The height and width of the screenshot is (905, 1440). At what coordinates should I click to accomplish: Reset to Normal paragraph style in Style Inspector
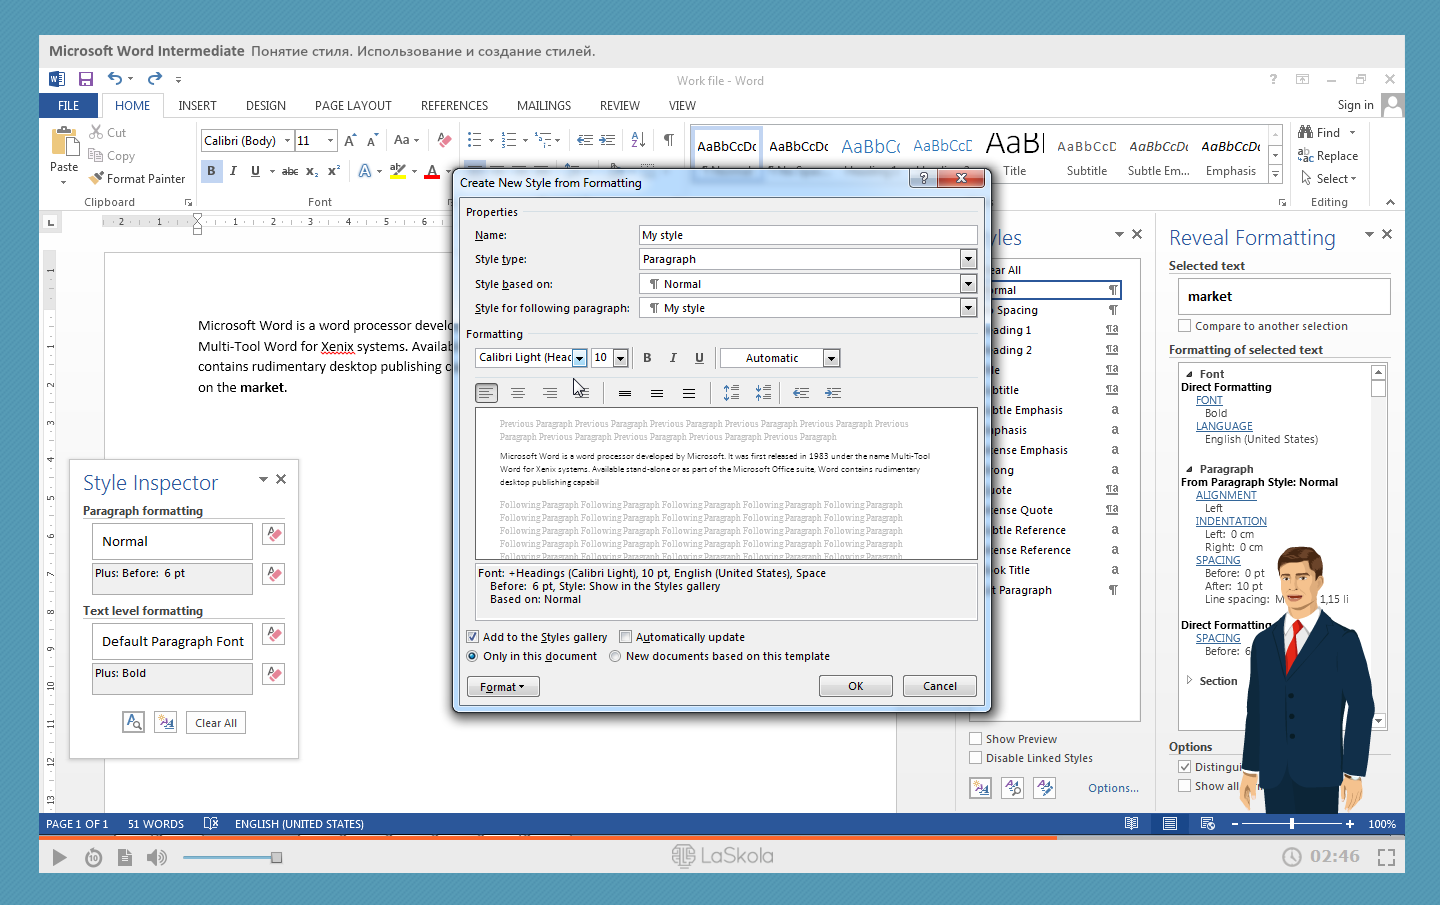click(273, 535)
